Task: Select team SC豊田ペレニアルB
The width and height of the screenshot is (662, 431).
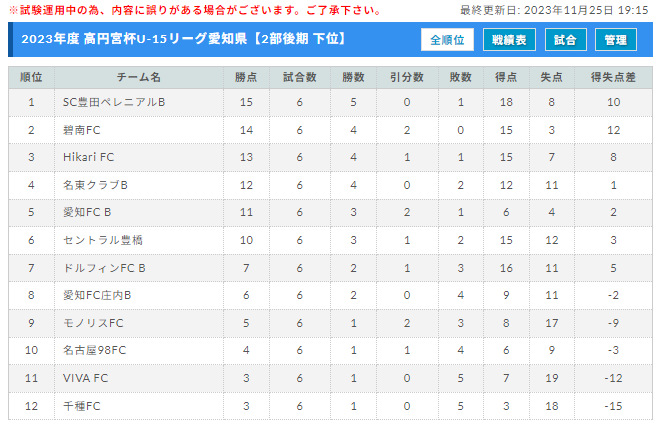Action: click(114, 102)
